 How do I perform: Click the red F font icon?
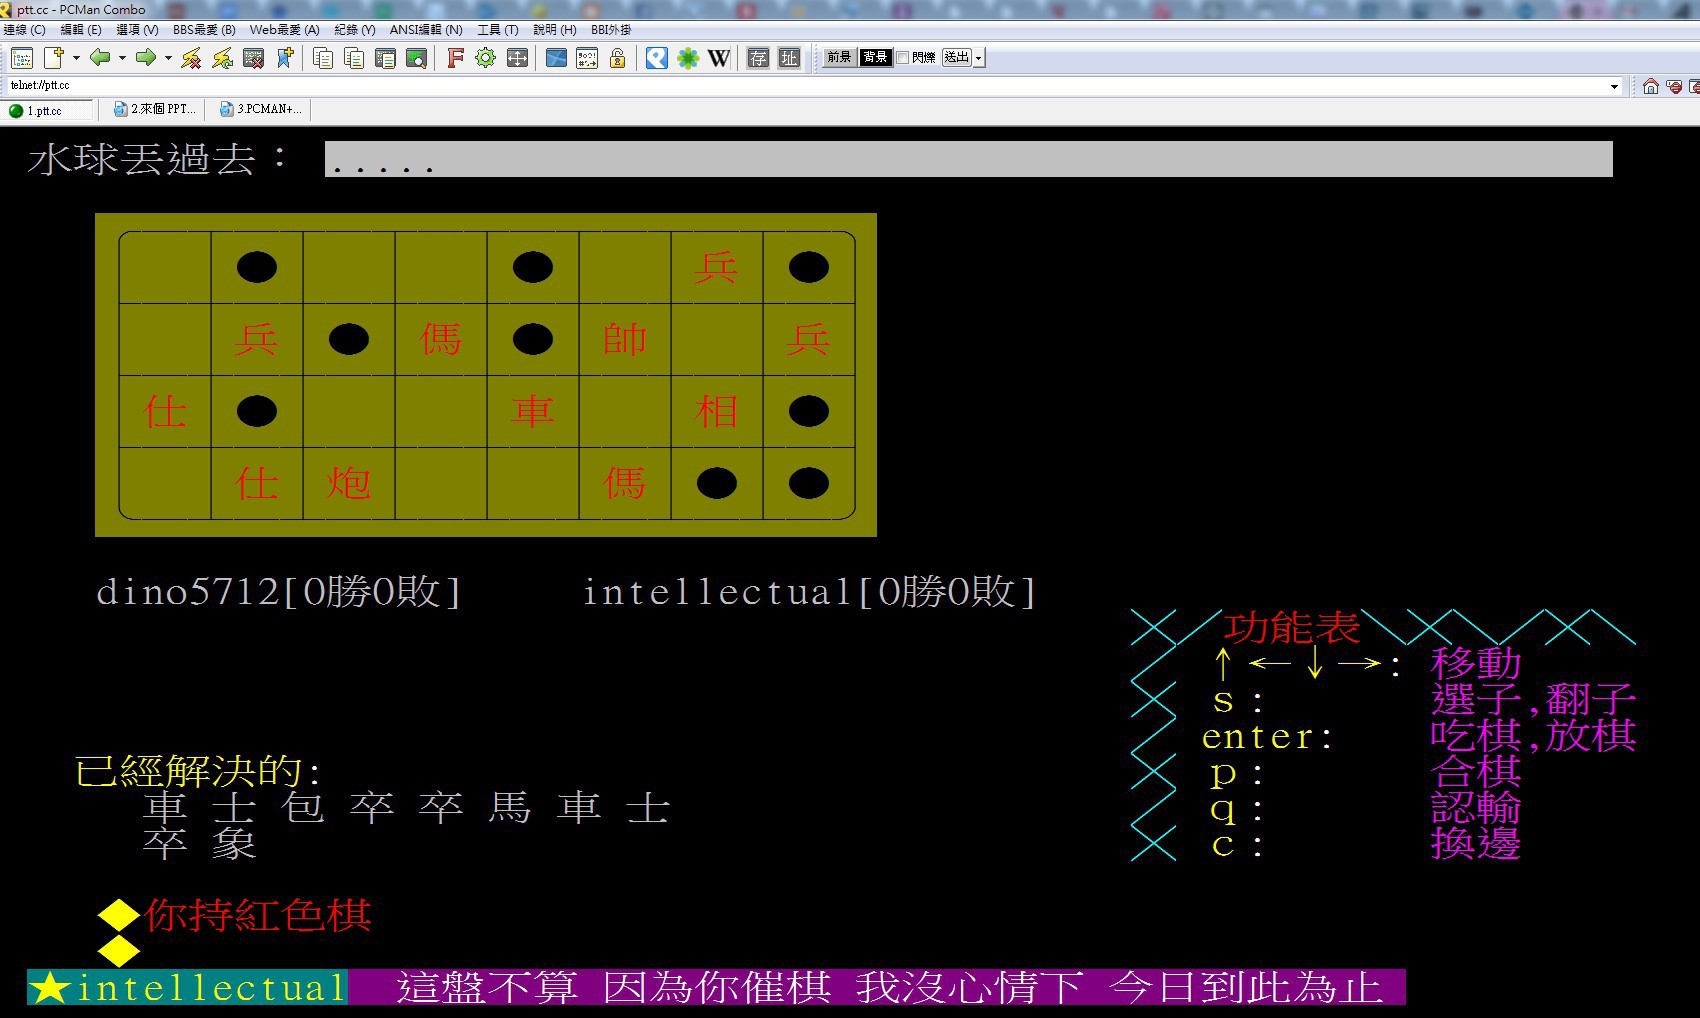(455, 58)
